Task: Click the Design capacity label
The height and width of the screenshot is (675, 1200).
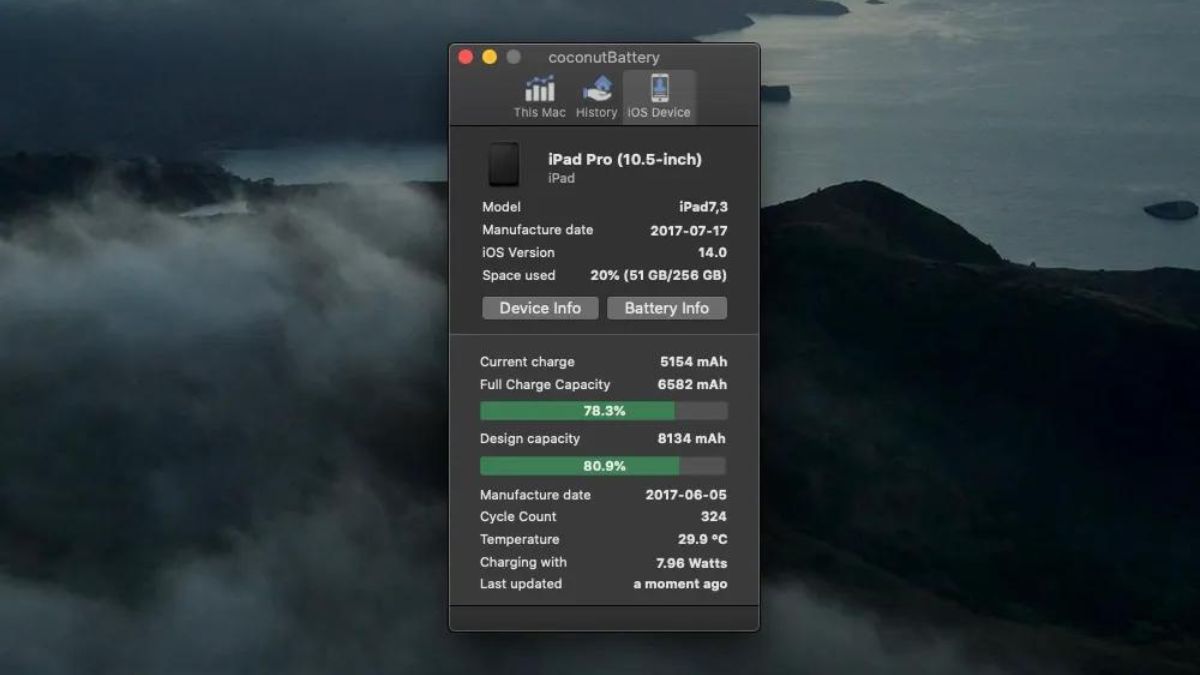Action: [530, 438]
